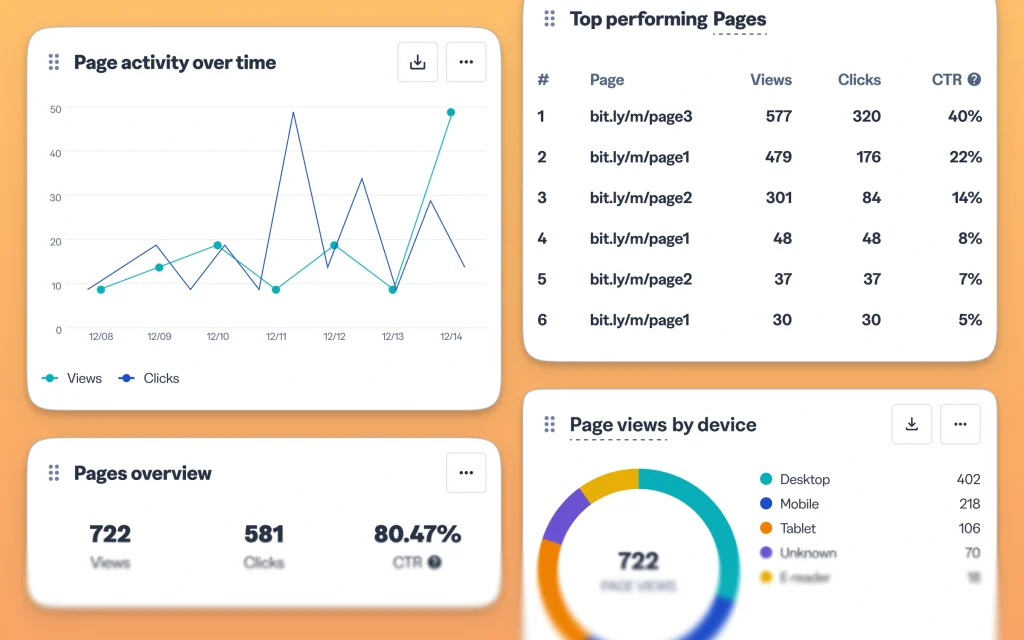Click the 40% CTR value
The image size is (1024, 640).
coord(965,116)
